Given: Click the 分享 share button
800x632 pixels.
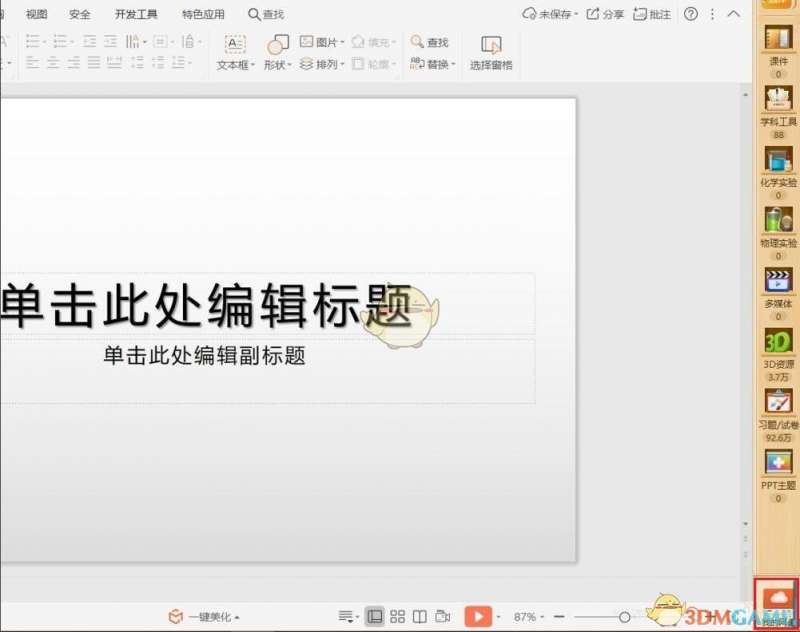Looking at the screenshot, I should point(605,14).
